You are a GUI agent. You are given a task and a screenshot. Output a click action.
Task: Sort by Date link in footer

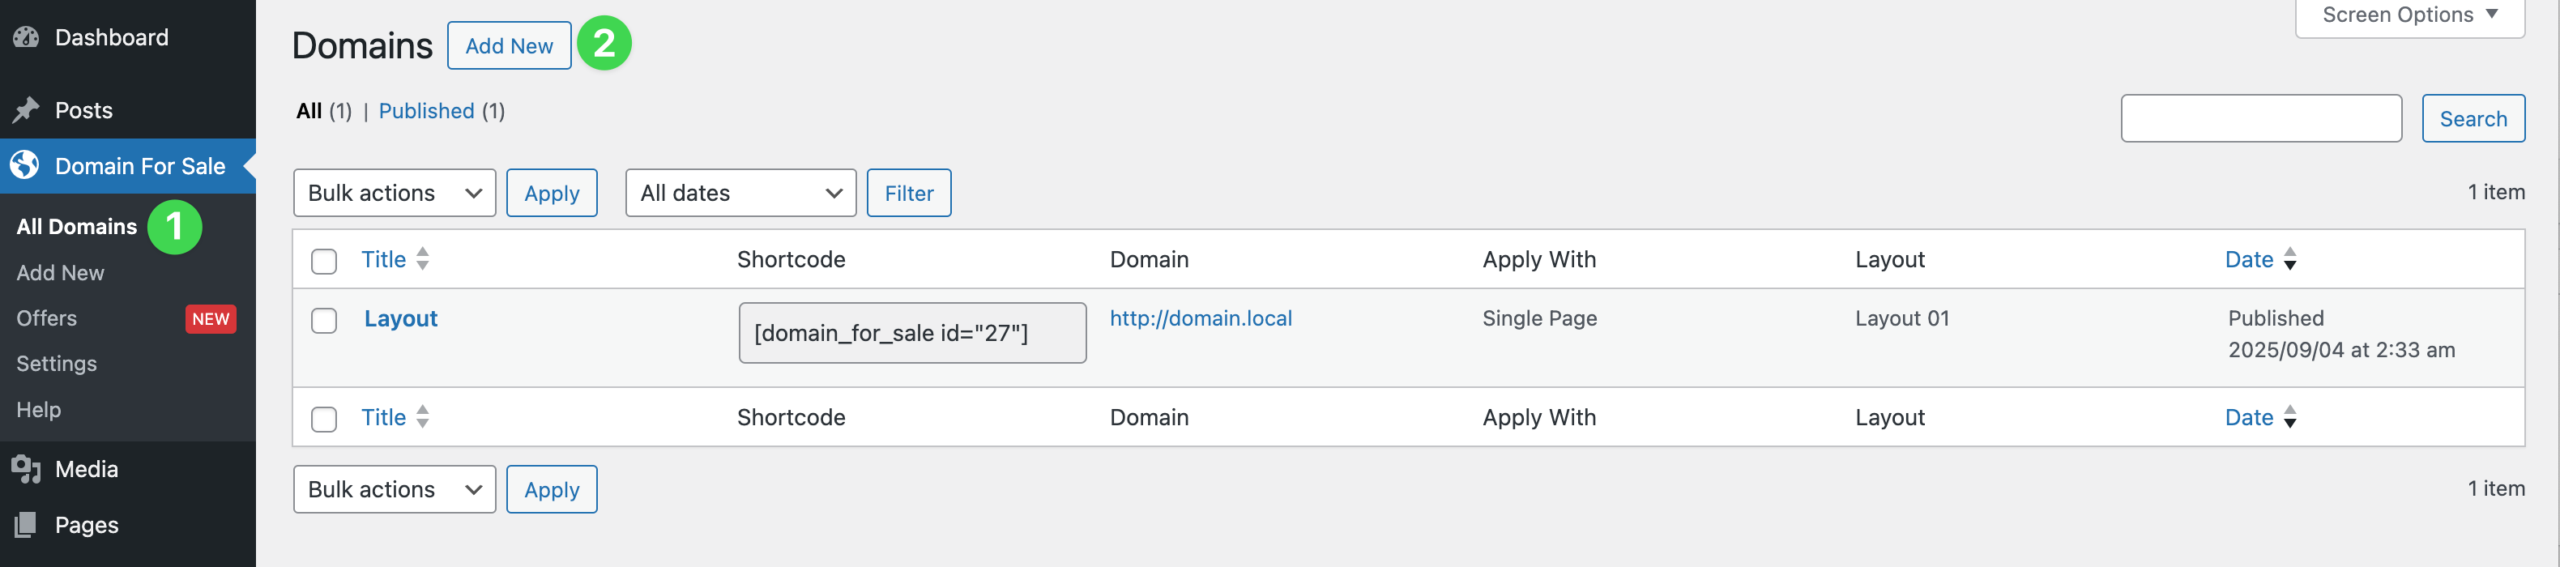pos(2249,417)
